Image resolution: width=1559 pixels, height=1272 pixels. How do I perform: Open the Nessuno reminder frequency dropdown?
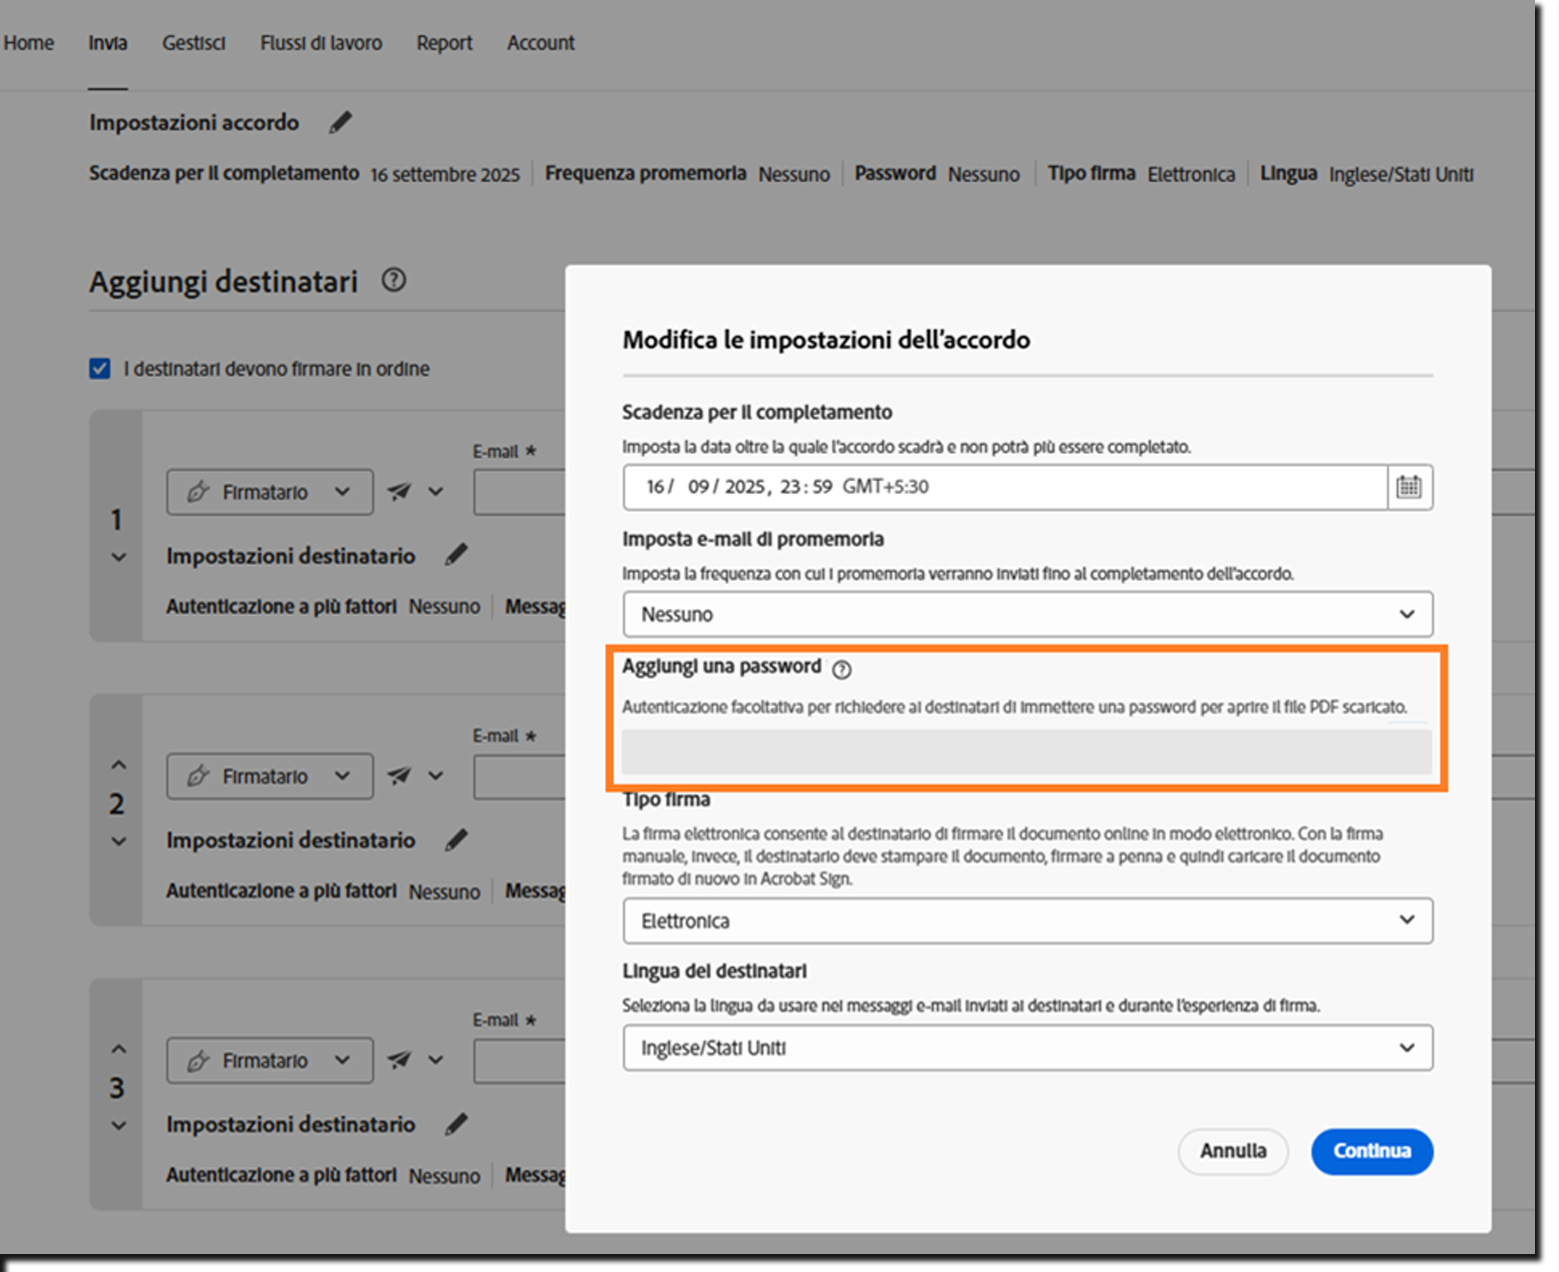[x=1027, y=614]
